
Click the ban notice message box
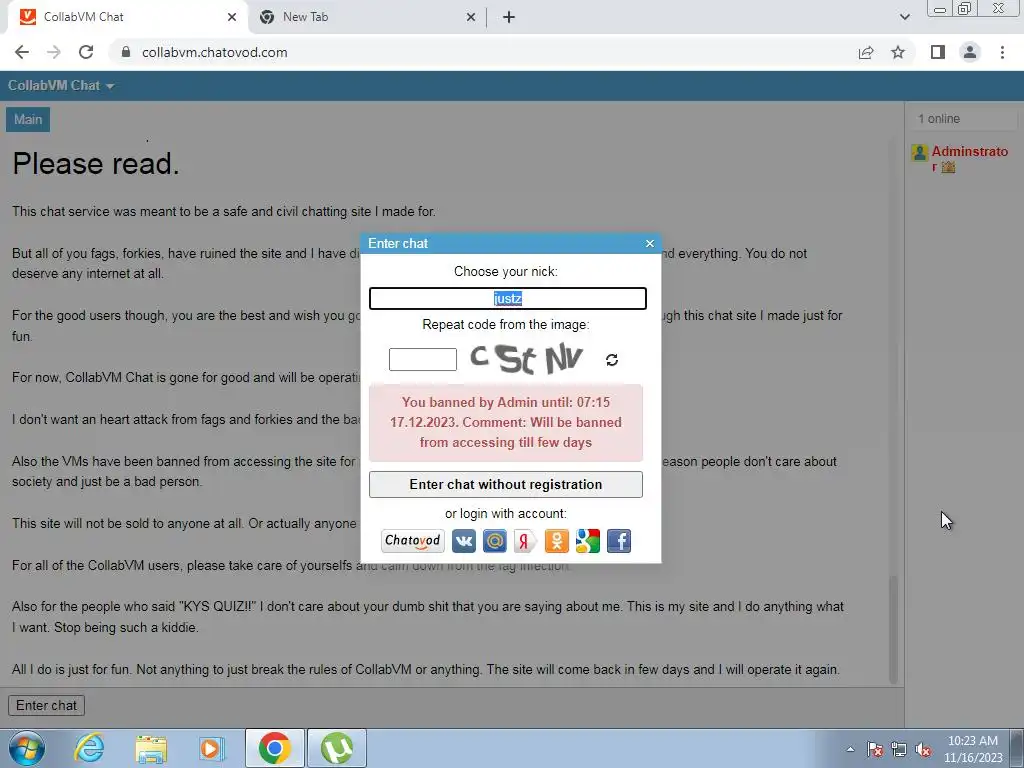click(x=505, y=423)
